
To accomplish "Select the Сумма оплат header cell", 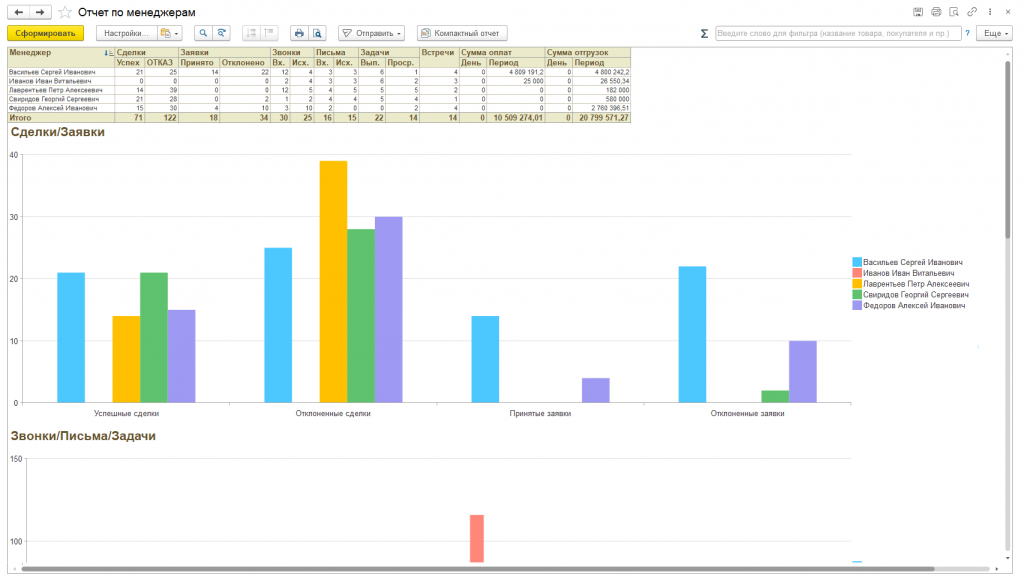I will point(502,52).
